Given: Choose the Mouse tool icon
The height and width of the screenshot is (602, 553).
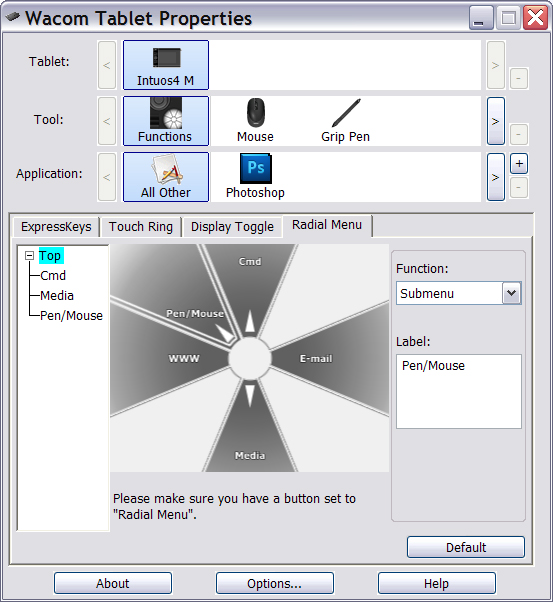Looking at the screenshot, I should pos(255,121).
